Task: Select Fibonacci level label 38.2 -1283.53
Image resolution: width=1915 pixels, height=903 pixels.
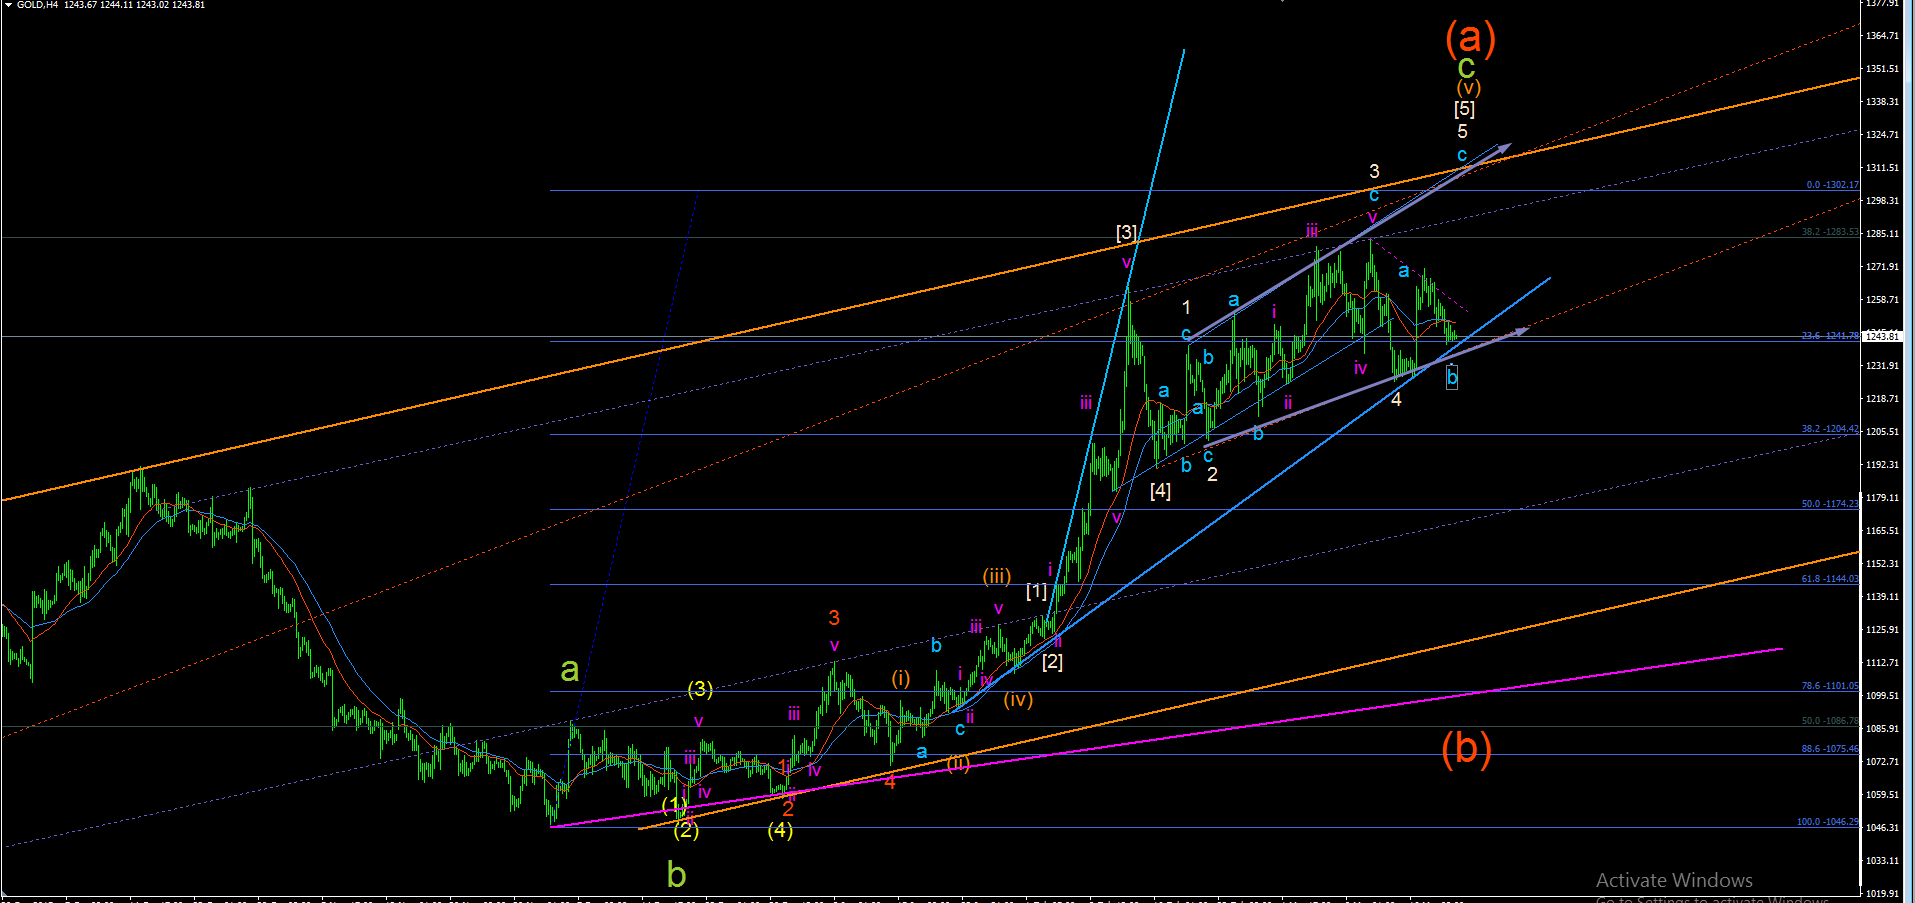Action: [x=1830, y=232]
